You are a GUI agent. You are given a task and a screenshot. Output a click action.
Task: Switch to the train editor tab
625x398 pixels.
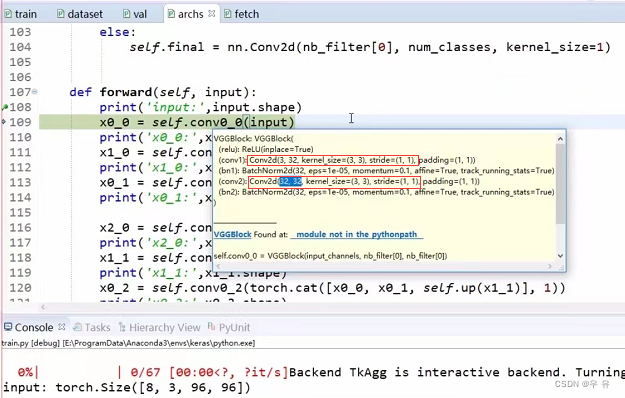pos(21,14)
